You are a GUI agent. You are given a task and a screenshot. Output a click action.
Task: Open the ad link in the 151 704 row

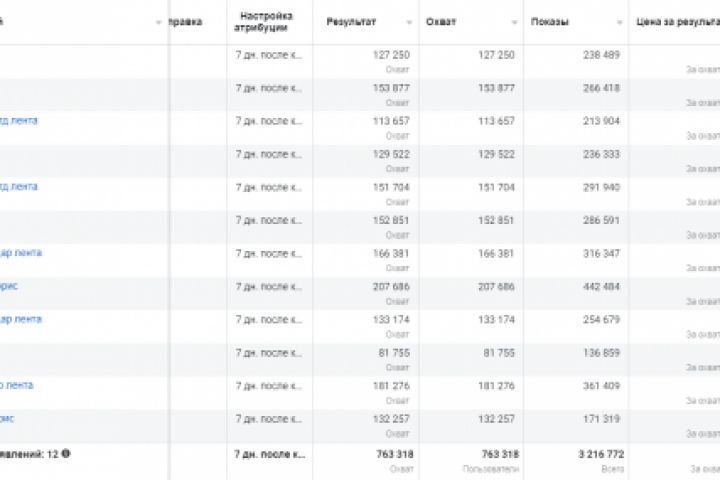[19, 187]
